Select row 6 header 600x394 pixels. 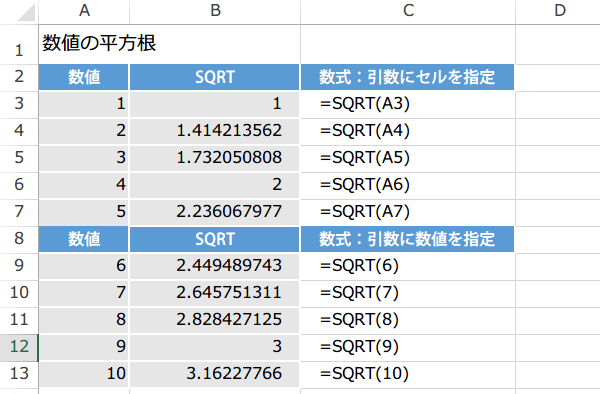[x=19, y=185]
